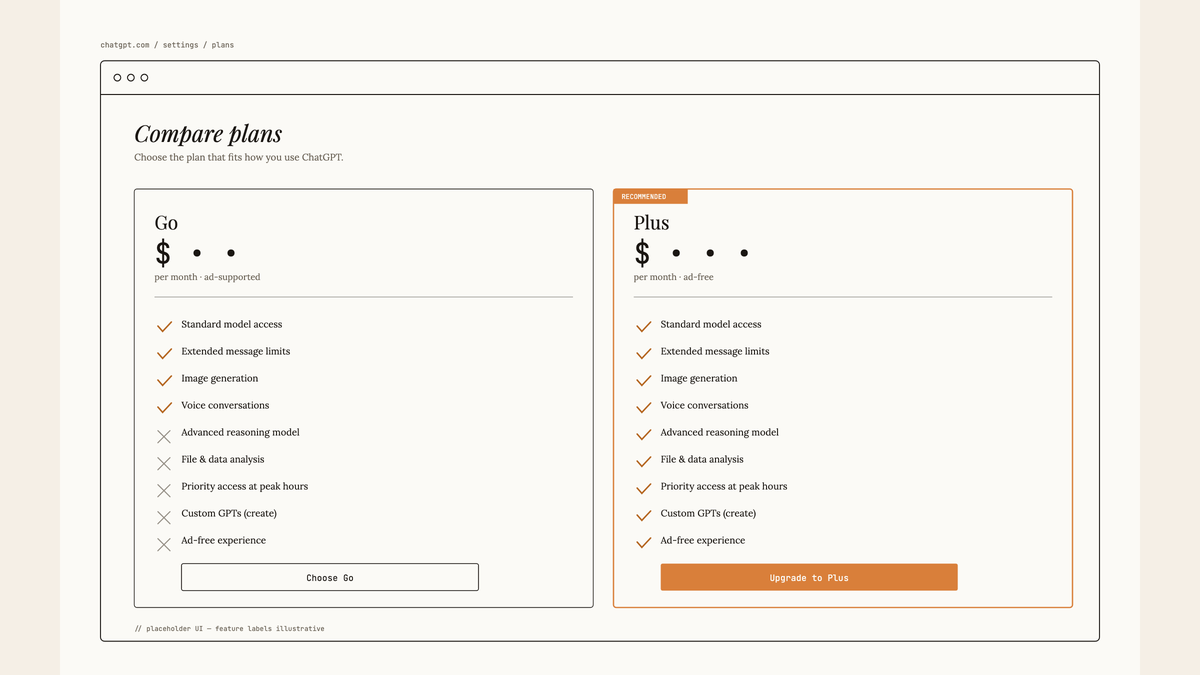Click checkmark beside Go's Extended message limits

coord(164,353)
